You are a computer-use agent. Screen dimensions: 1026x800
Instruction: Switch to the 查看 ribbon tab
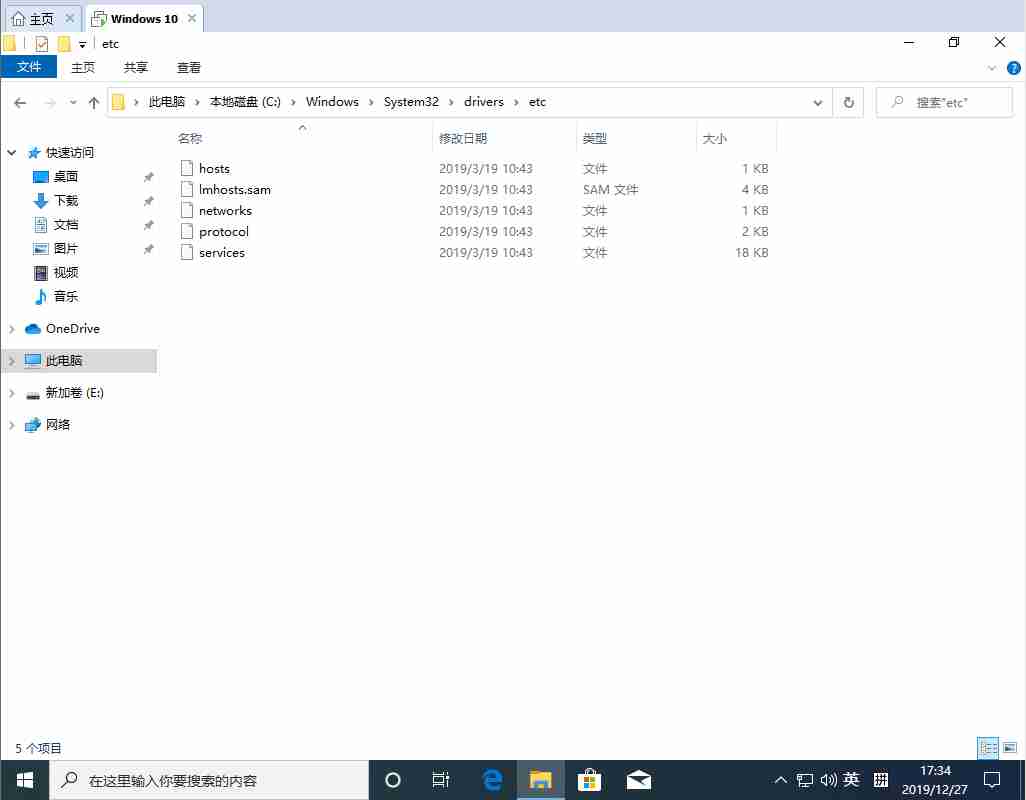pyautogui.click(x=189, y=67)
